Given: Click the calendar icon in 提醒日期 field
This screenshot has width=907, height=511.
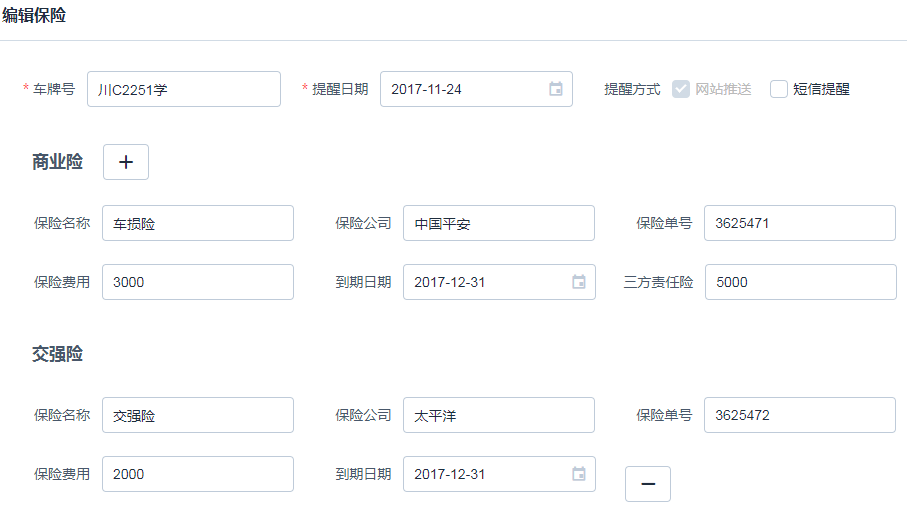Looking at the screenshot, I should pyautogui.click(x=556, y=89).
